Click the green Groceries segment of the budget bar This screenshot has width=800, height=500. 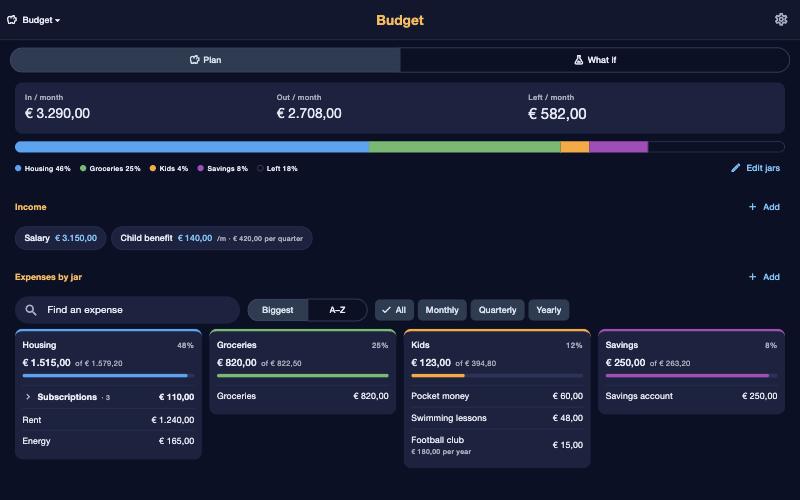click(464, 147)
